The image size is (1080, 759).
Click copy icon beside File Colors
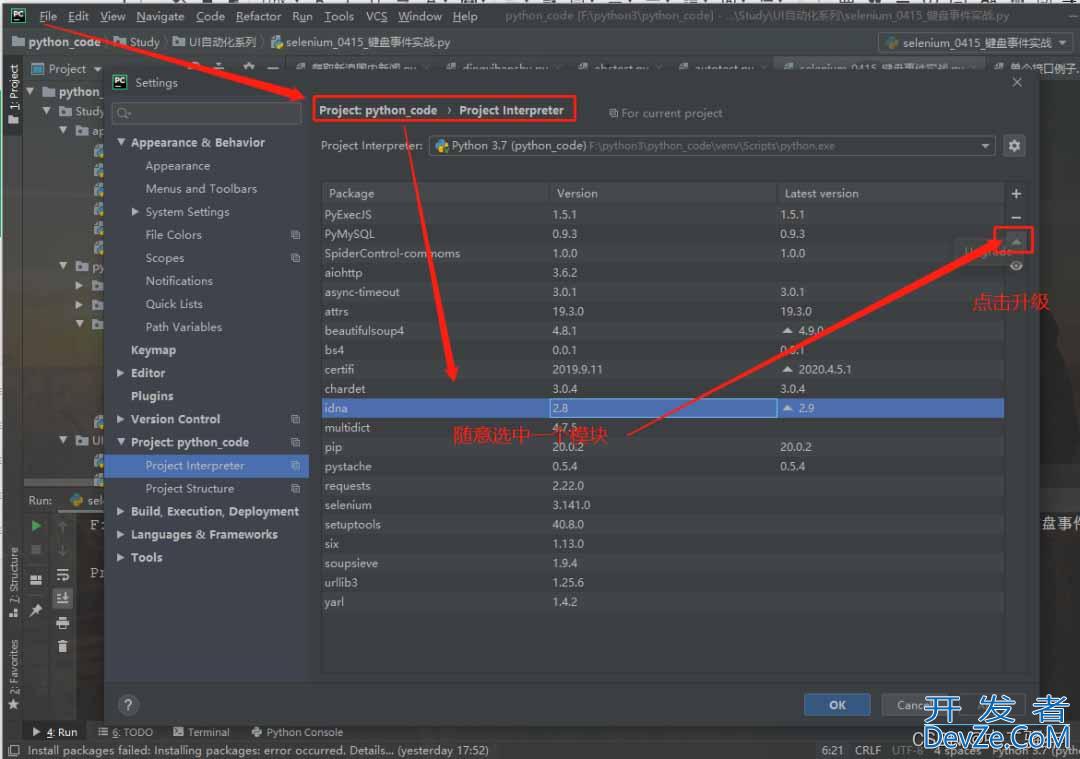click(x=295, y=235)
